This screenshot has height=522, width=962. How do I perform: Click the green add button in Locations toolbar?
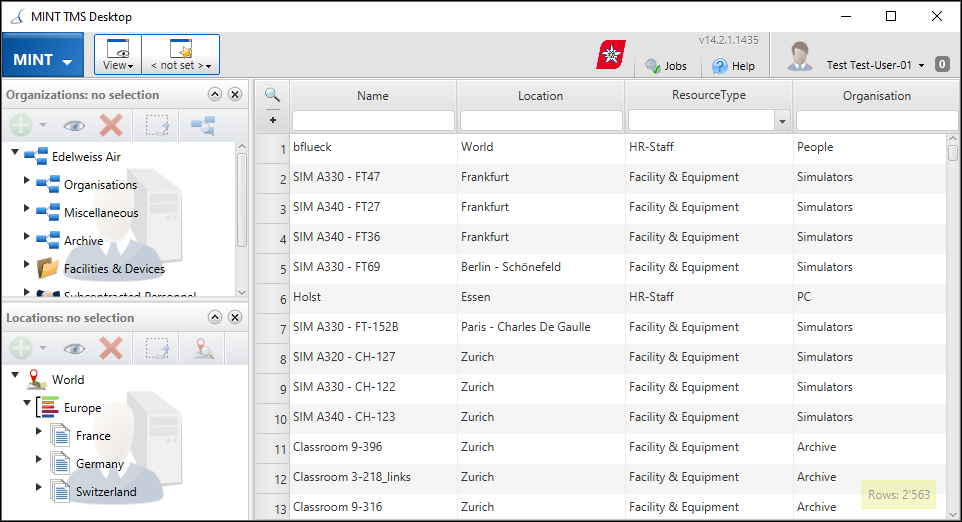[x=21, y=348]
